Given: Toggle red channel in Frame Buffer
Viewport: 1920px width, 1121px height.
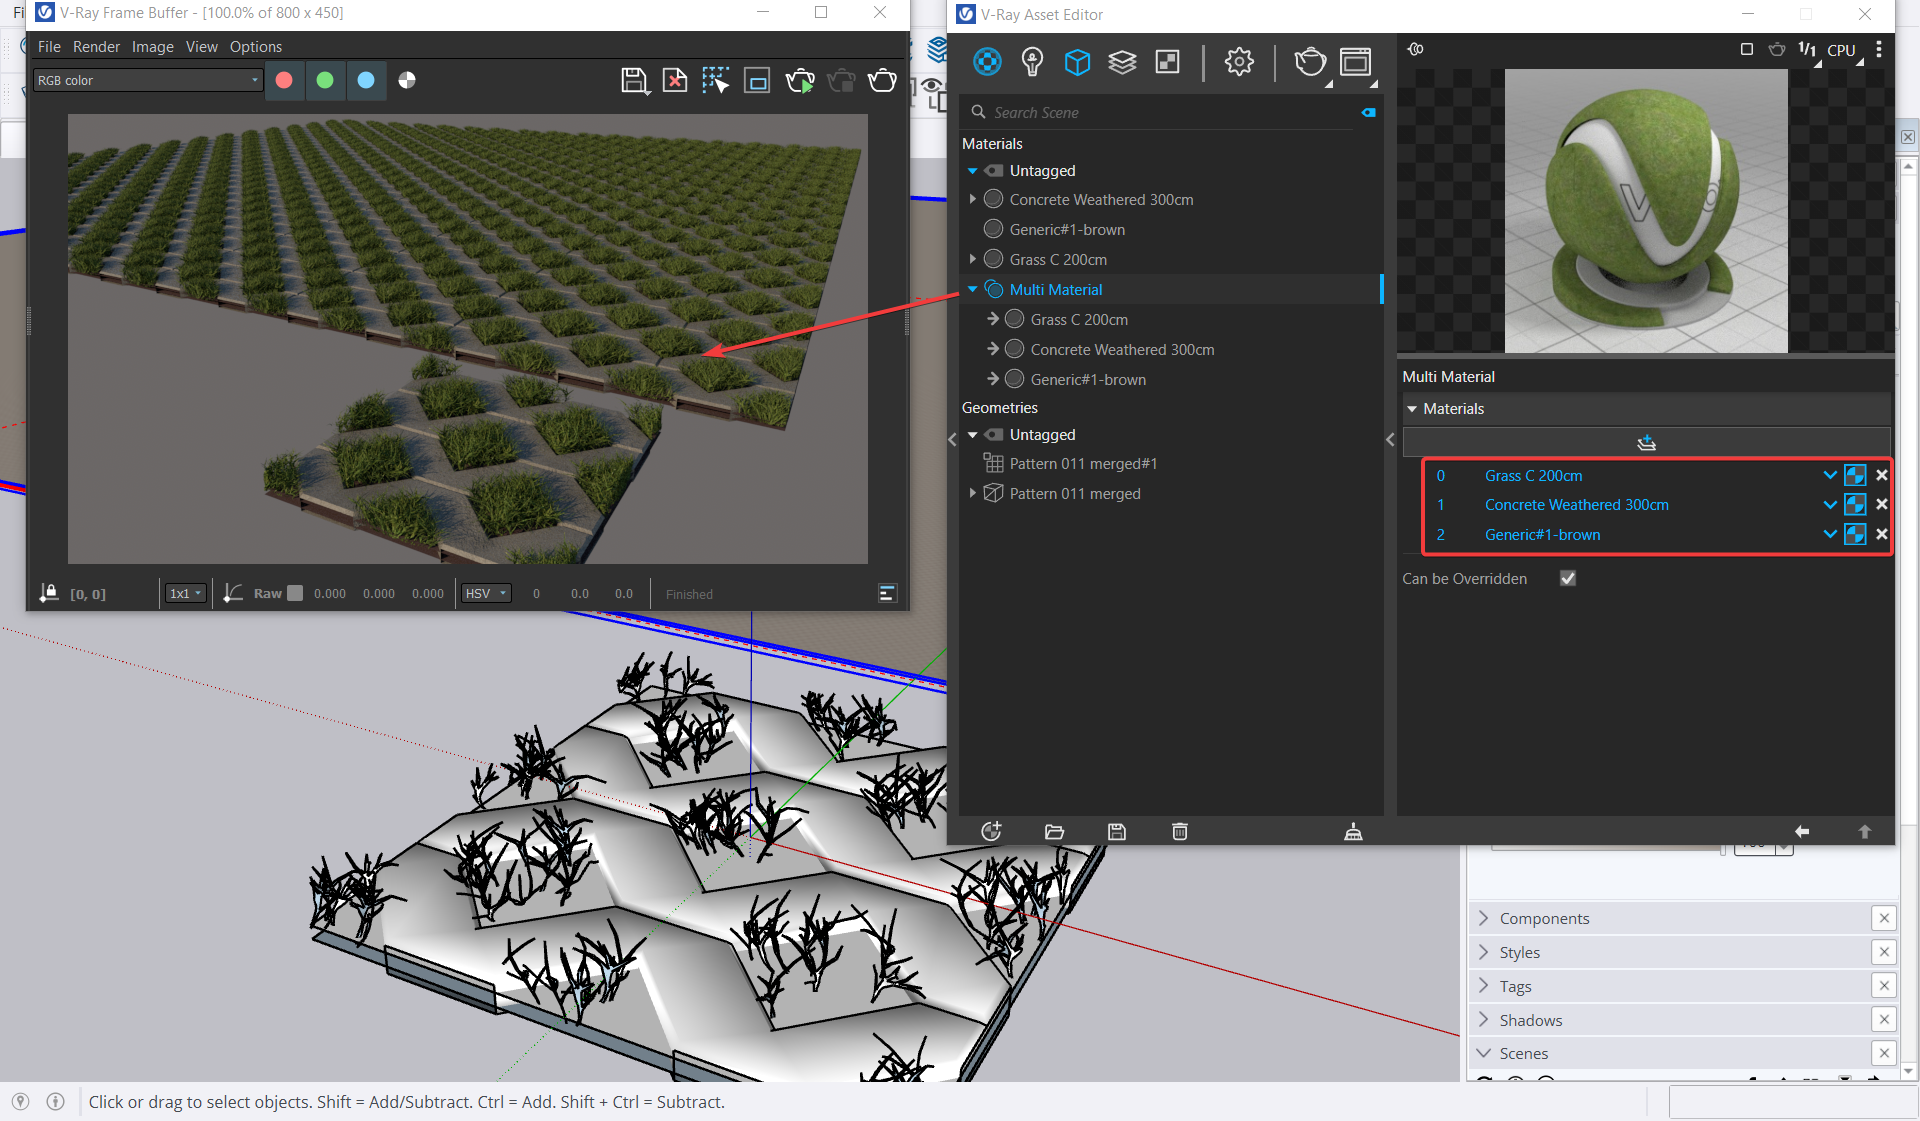Looking at the screenshot, I should point(284,80).
